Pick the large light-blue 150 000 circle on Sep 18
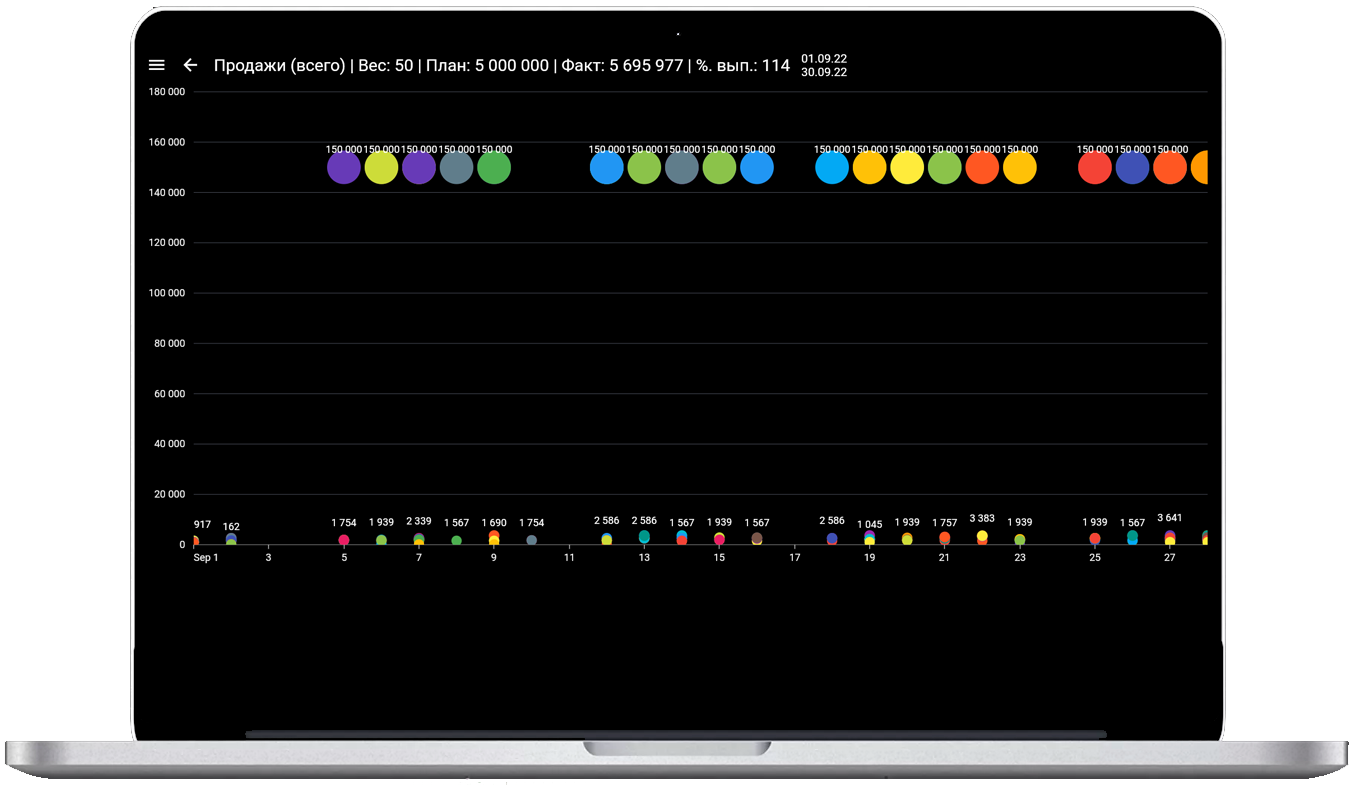The height and width of the screenshot is (785, 1352). coord(832,167)
